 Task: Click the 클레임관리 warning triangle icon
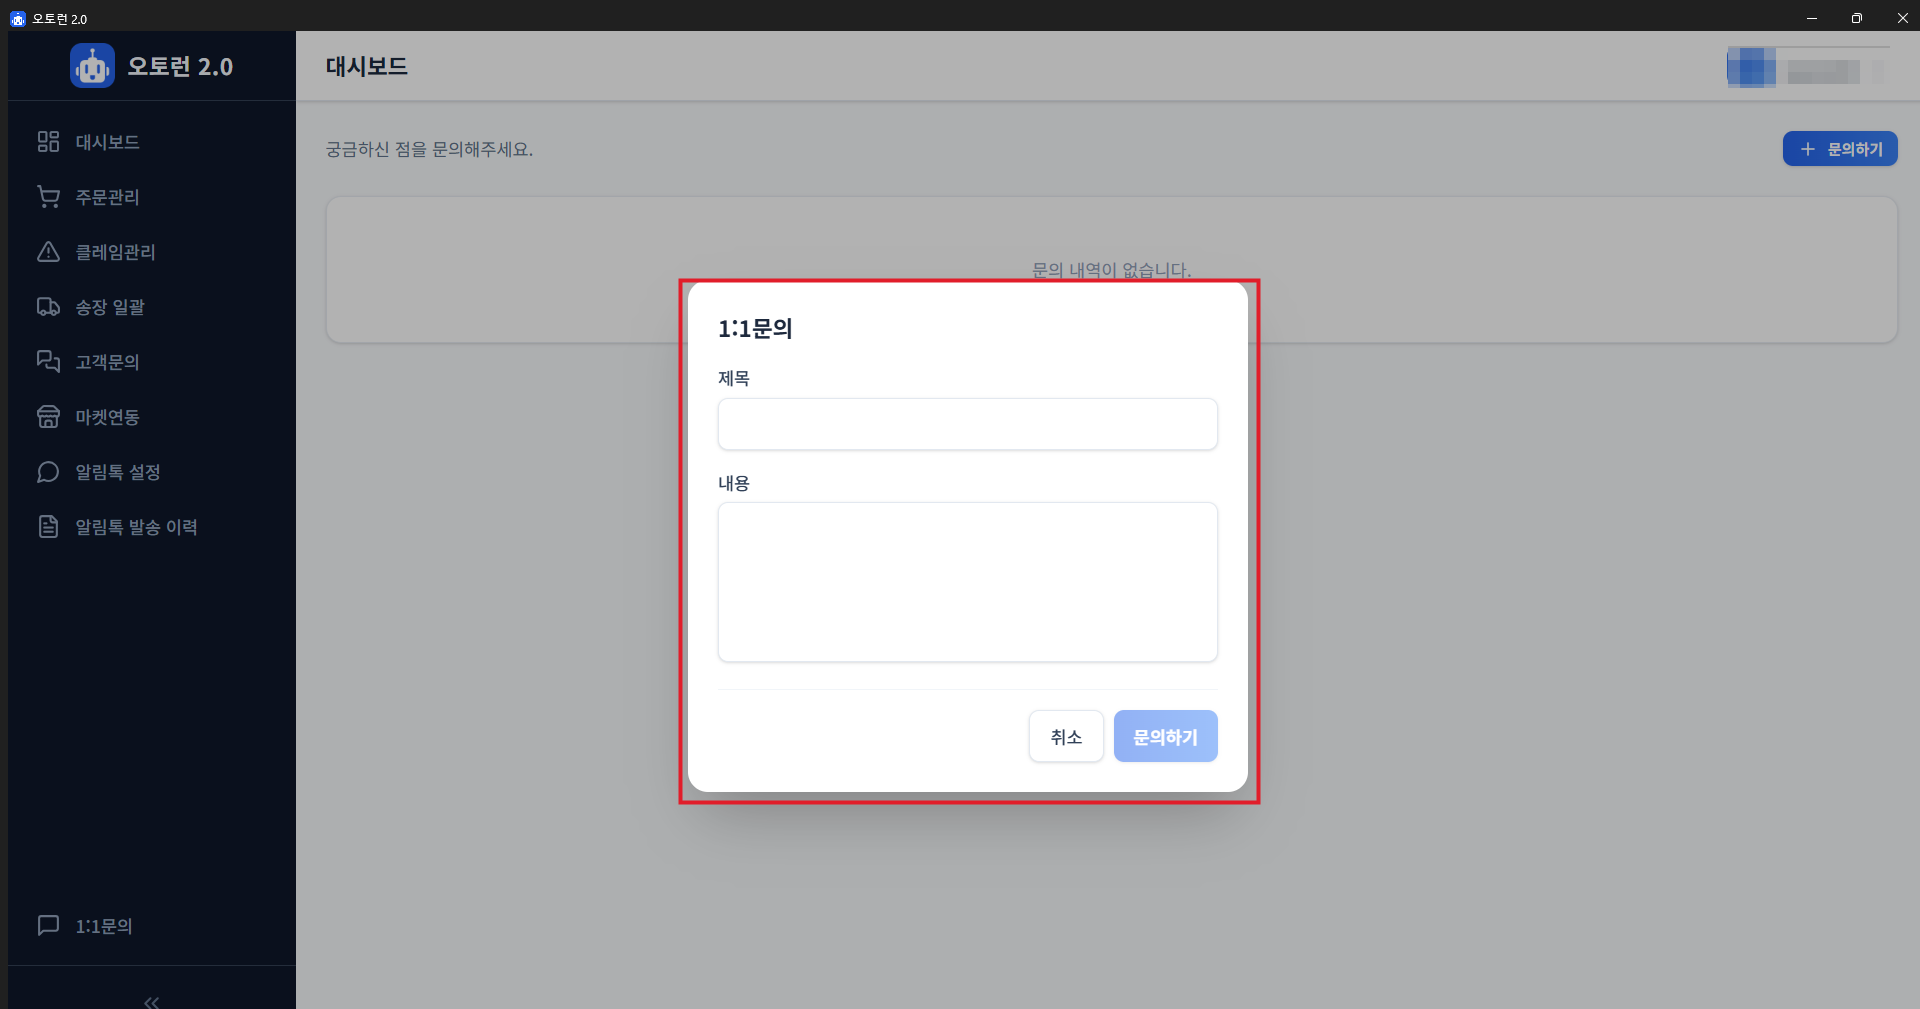[x=48, y=252]
